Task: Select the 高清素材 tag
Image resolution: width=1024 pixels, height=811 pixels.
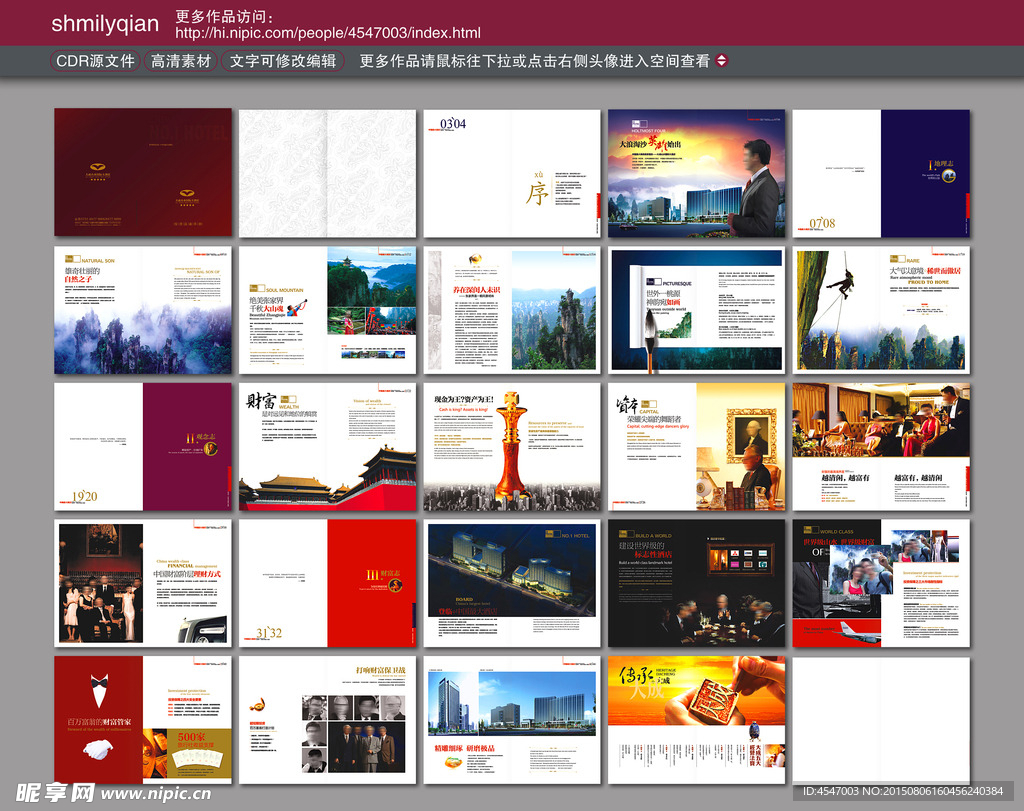Action: click(181, 61)
